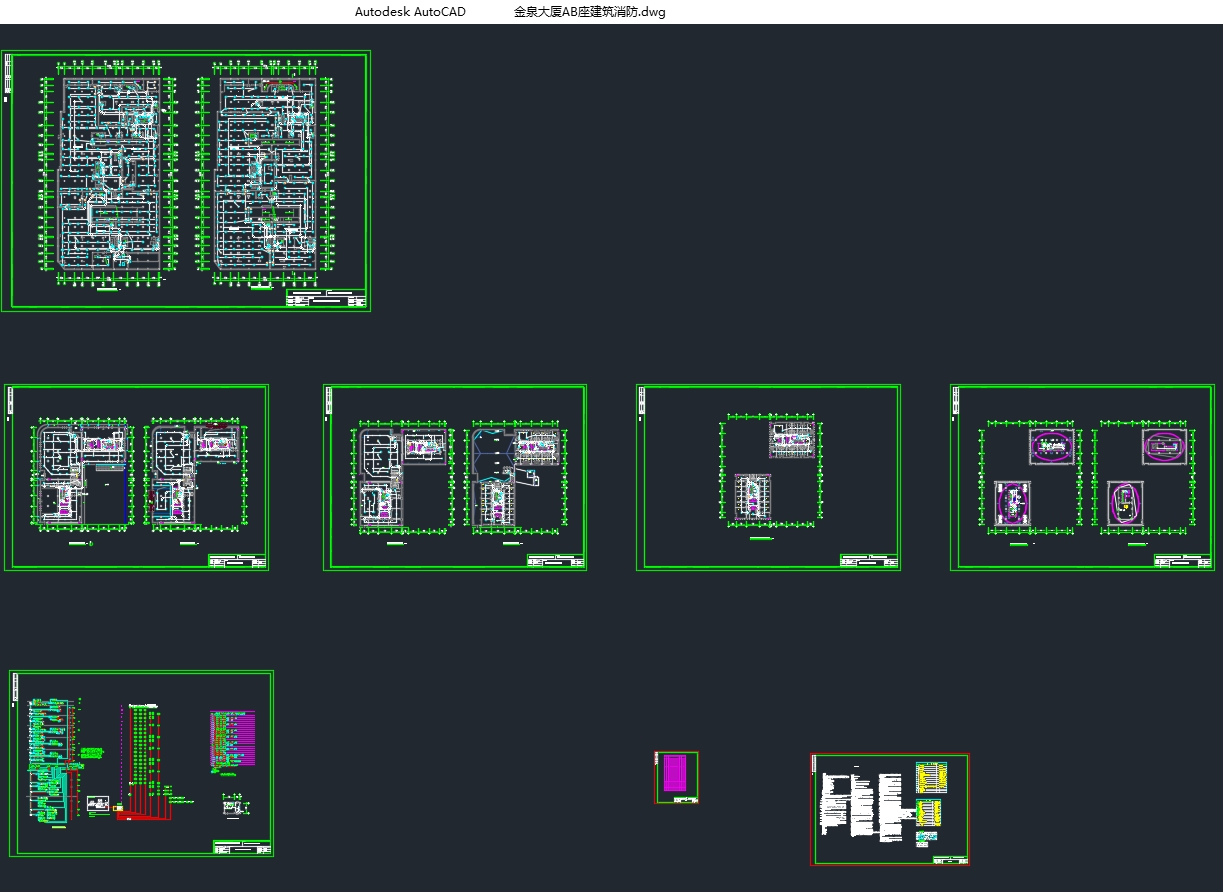Click the title block of the large top-left sheet
Screen dimensions: 1223x892
326,299
